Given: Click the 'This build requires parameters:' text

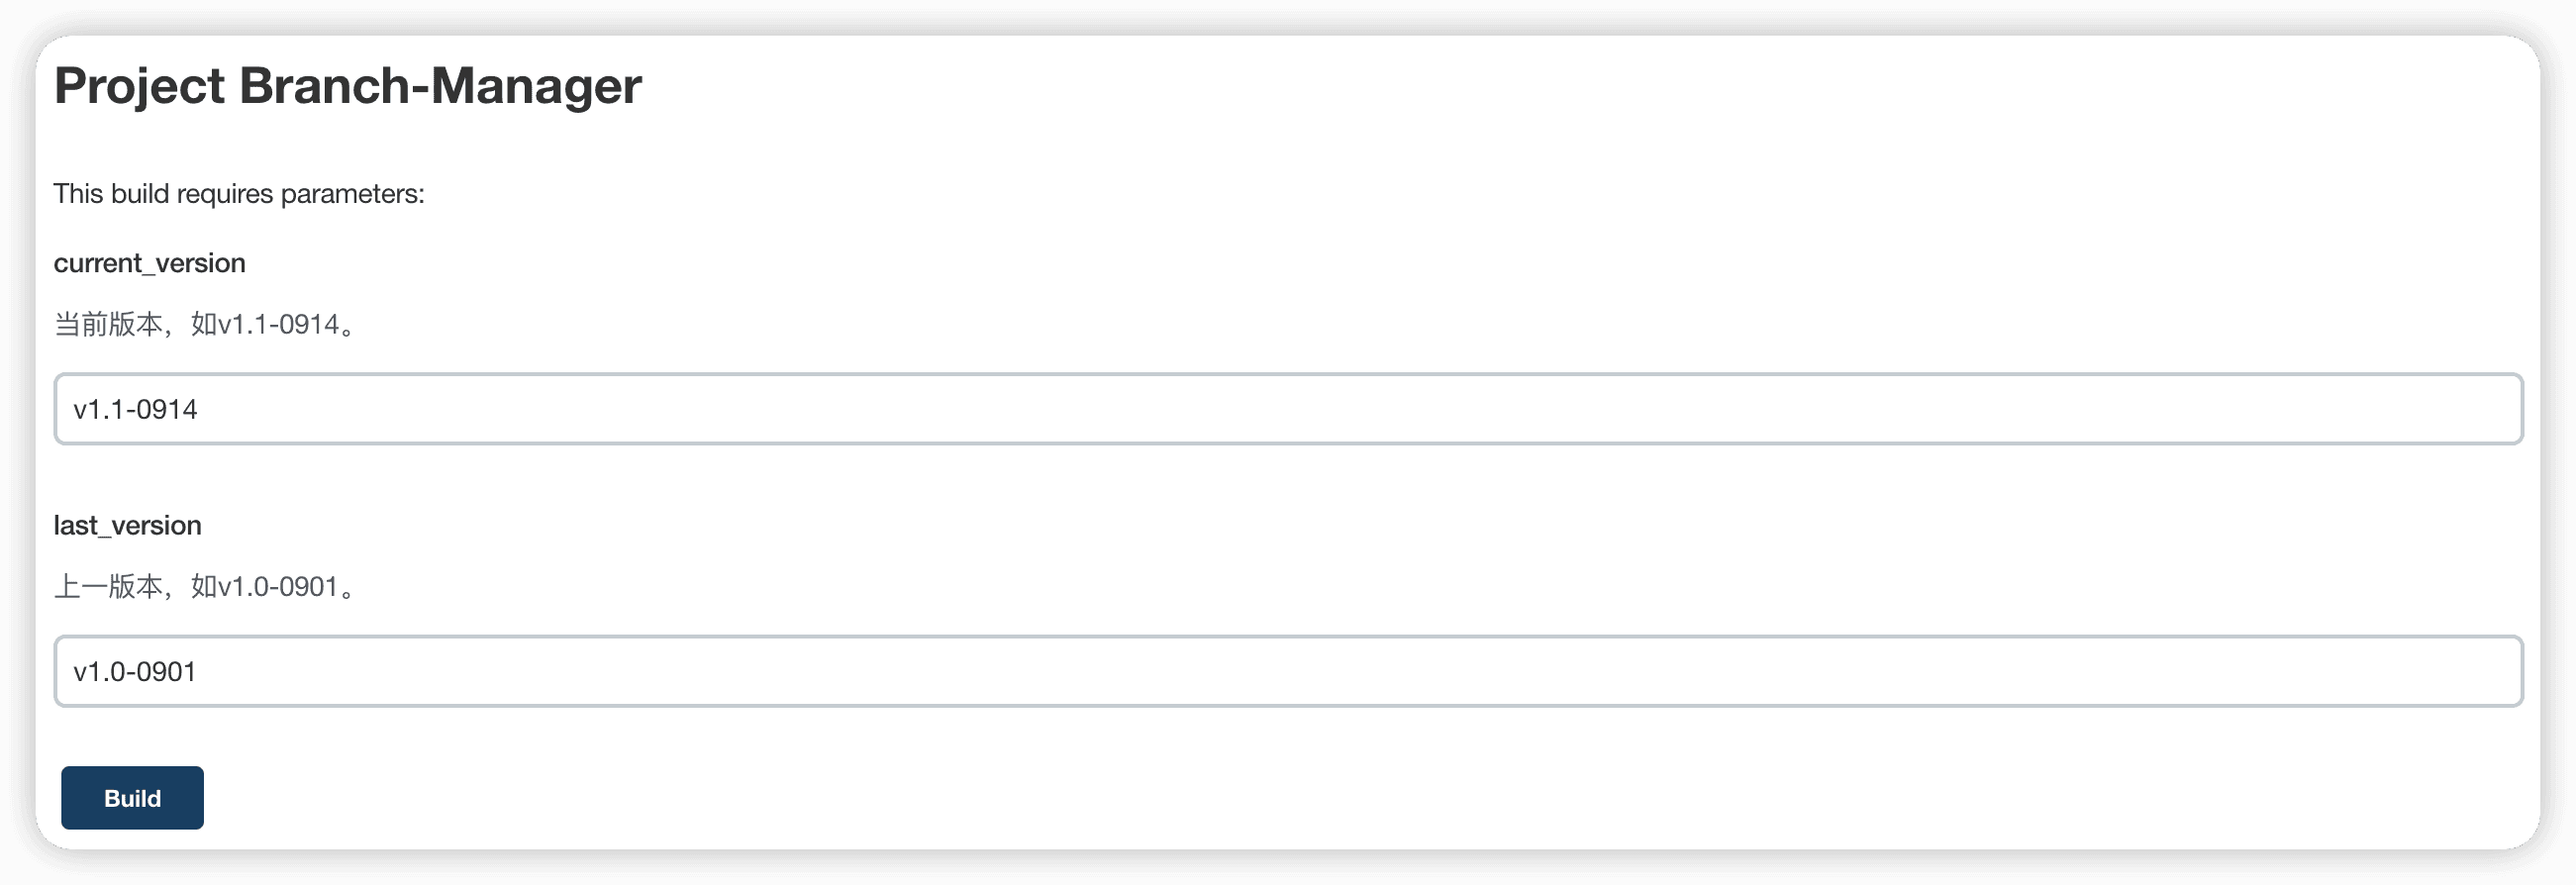Looking at the screenshot, I should (x=239, y=194).
